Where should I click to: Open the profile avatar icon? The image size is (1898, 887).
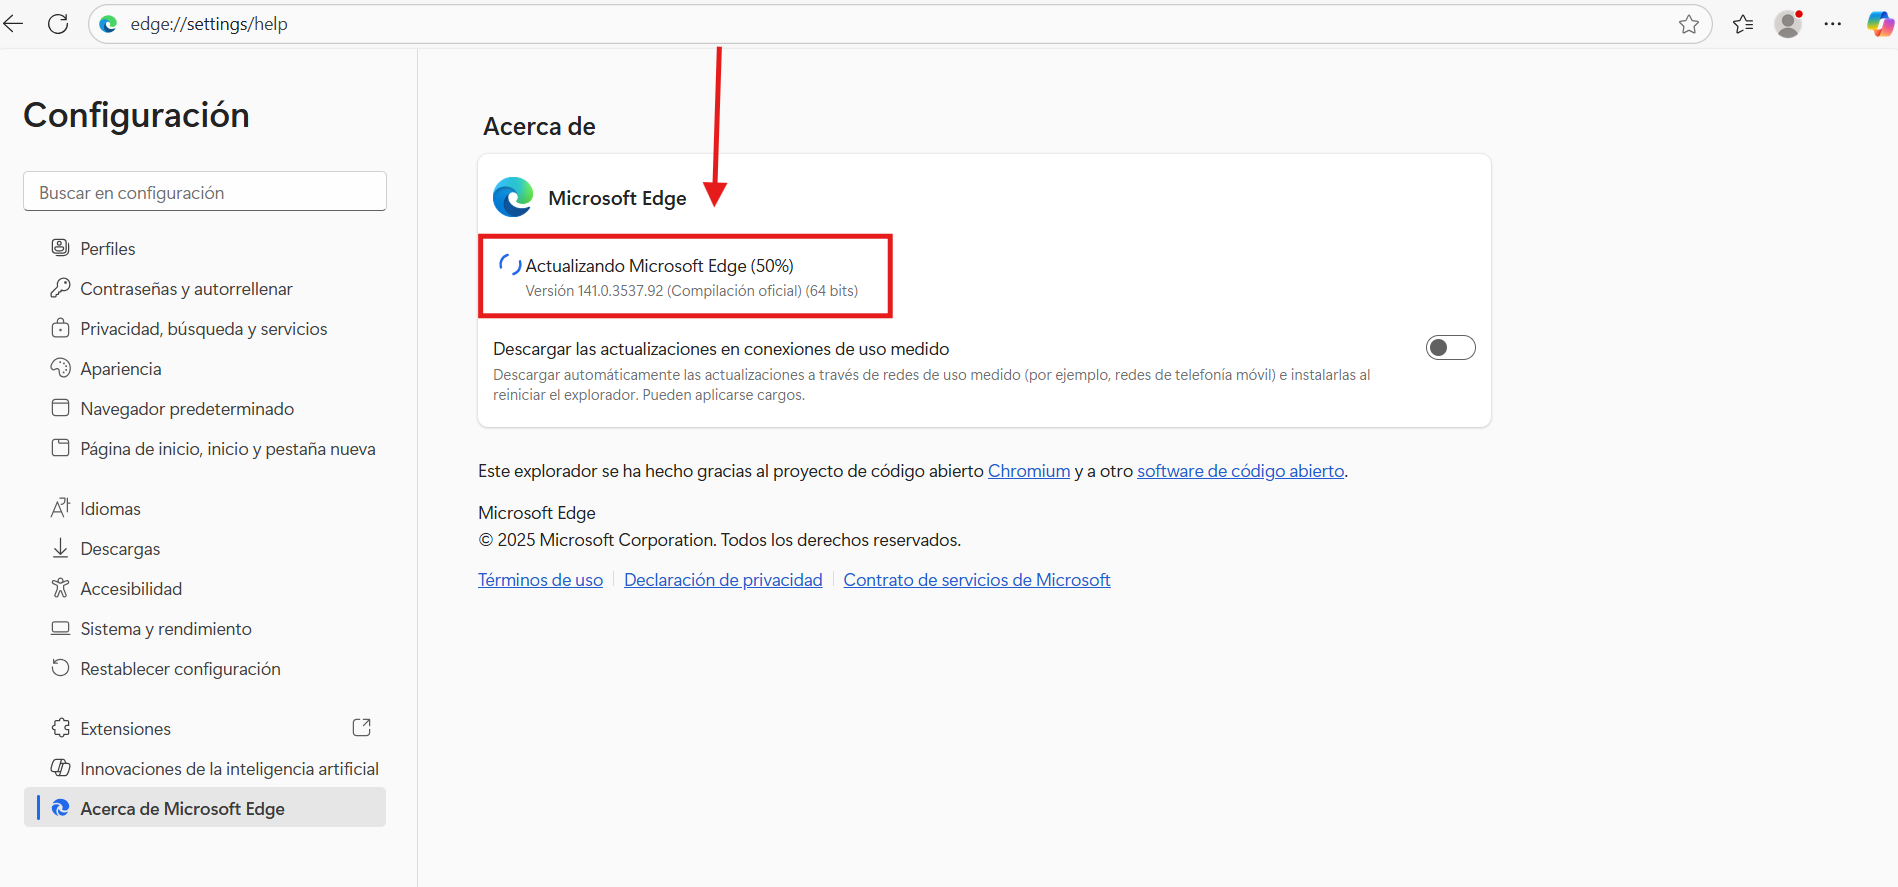pyautogui.click(x=1788, y=24)
